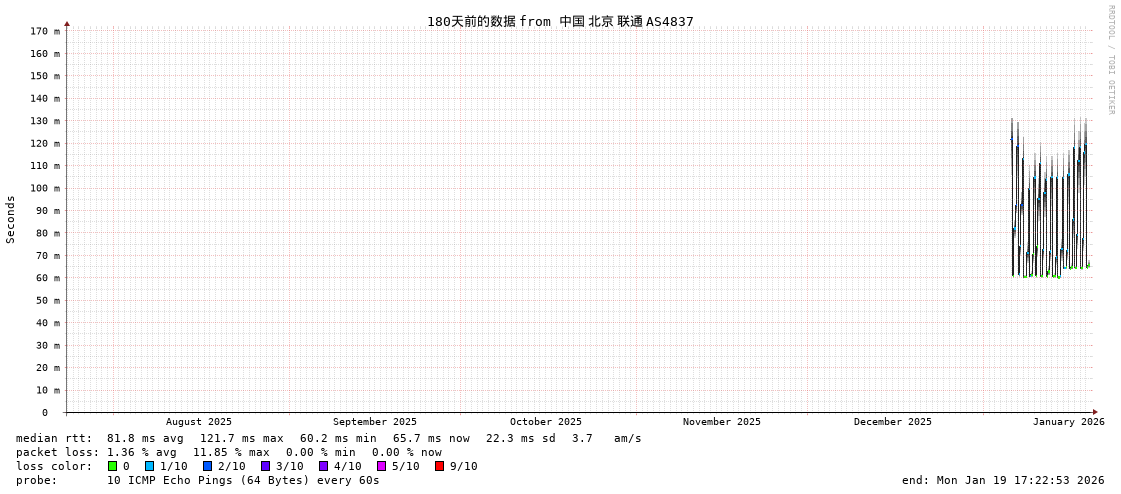
Task: Click the green 0 loss color swatch
Action: (112, 466)
